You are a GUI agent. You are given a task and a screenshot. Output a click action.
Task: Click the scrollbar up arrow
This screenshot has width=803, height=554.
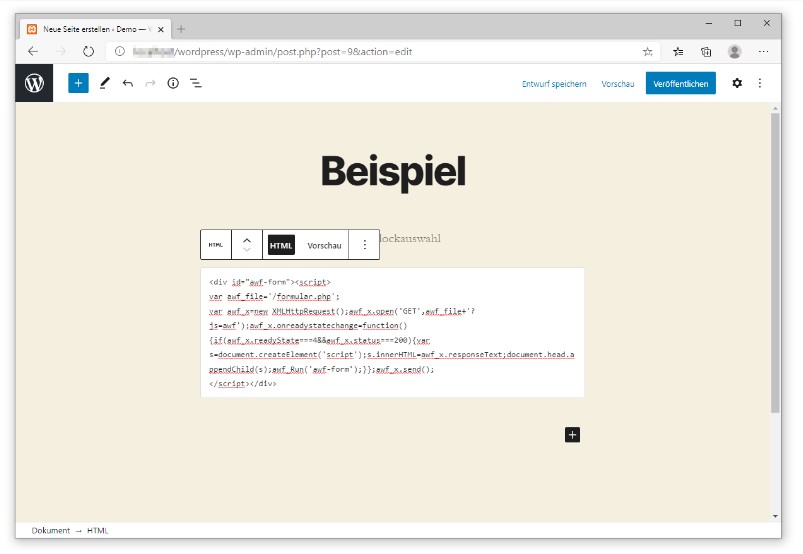(x=775, y=109)
